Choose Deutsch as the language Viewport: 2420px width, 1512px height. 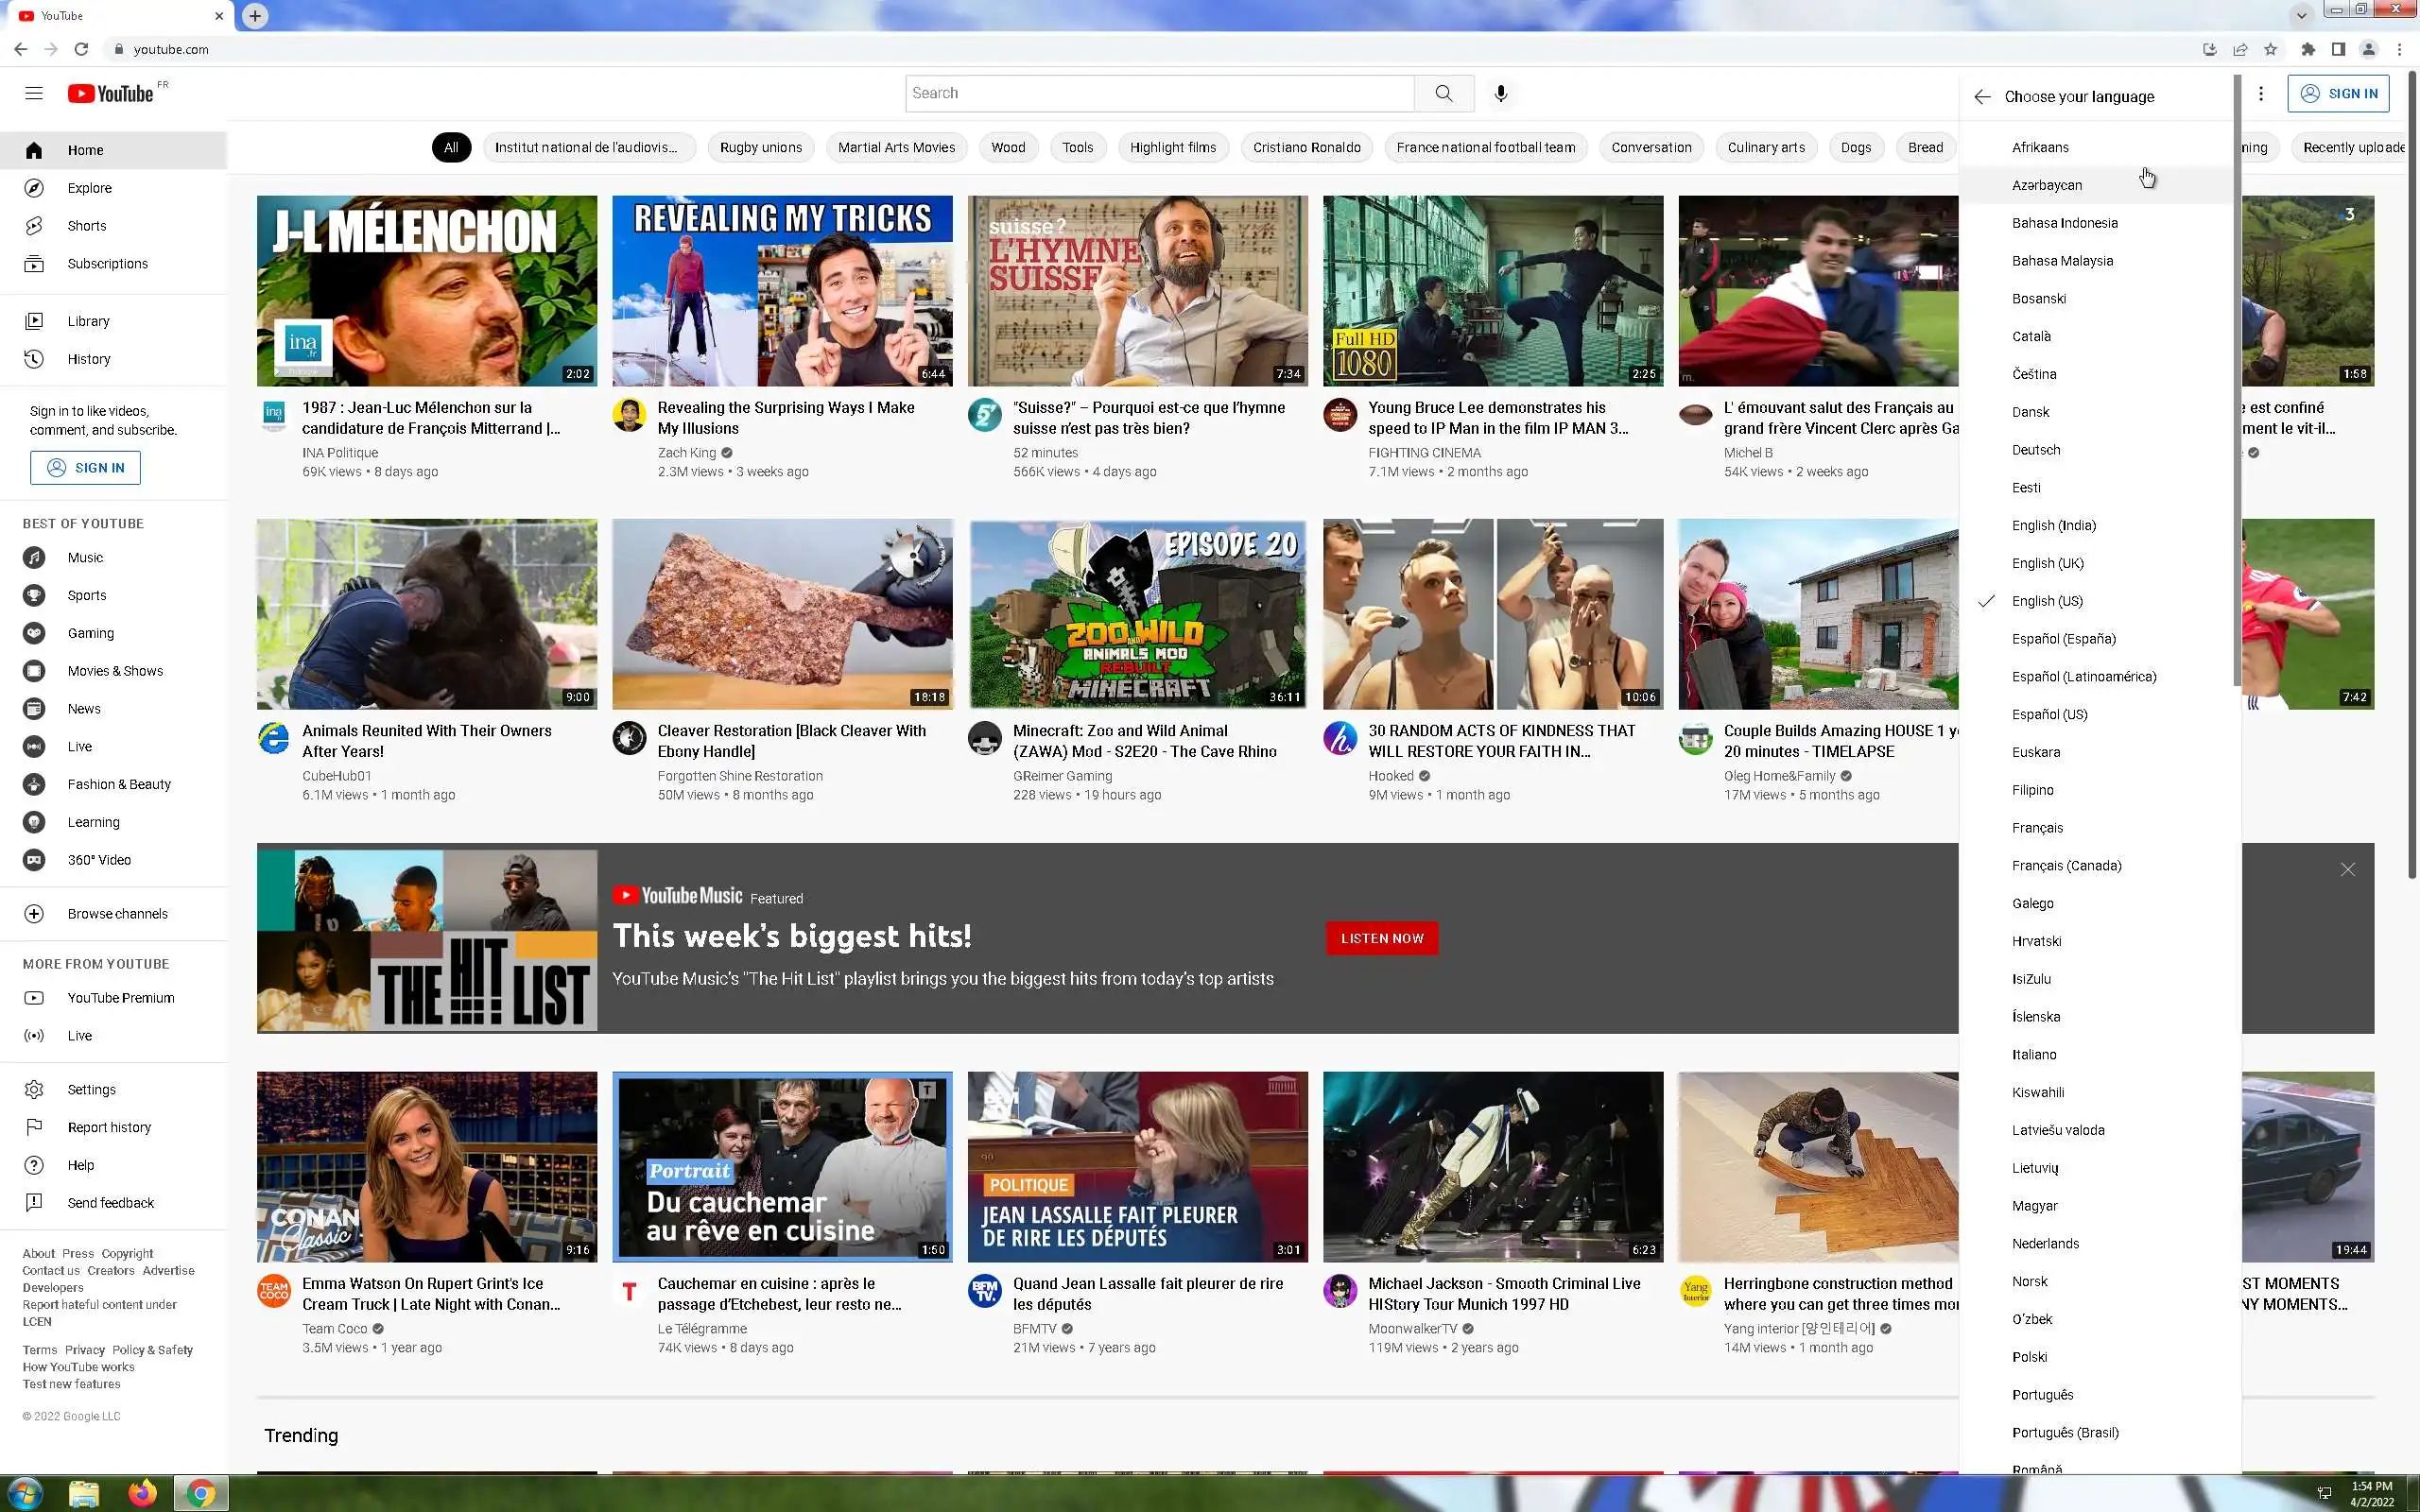2036,450
